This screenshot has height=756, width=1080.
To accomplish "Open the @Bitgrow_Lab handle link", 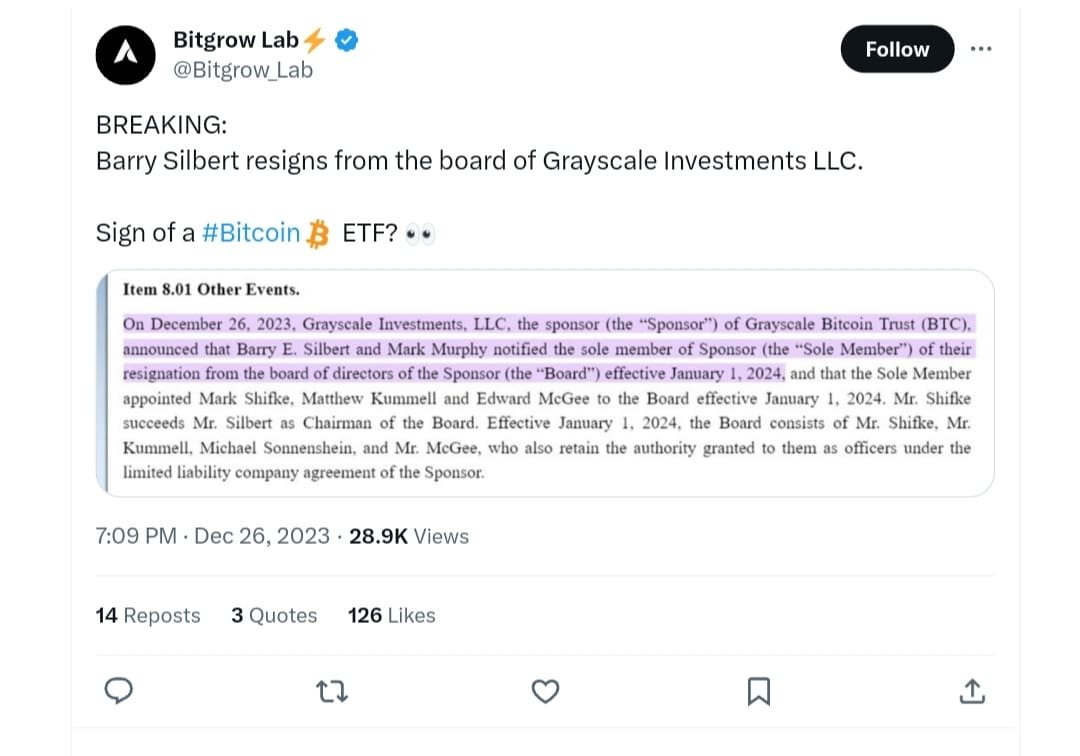I will pos(243,70).
